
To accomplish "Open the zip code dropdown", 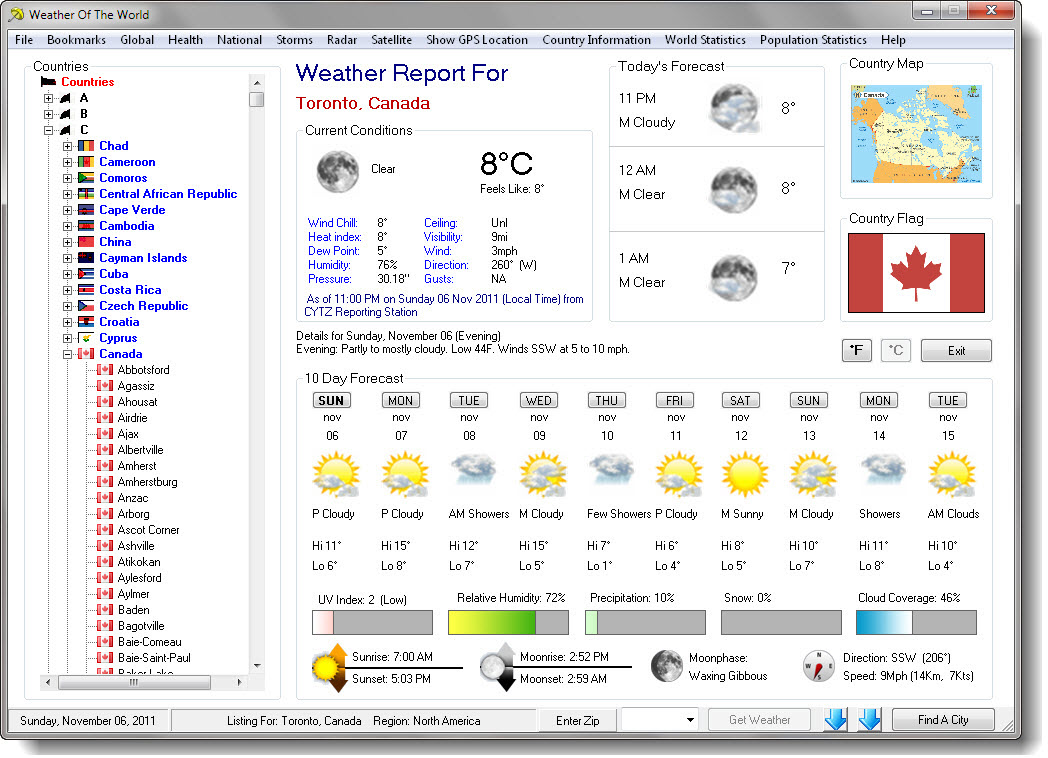I will [690, 720].
